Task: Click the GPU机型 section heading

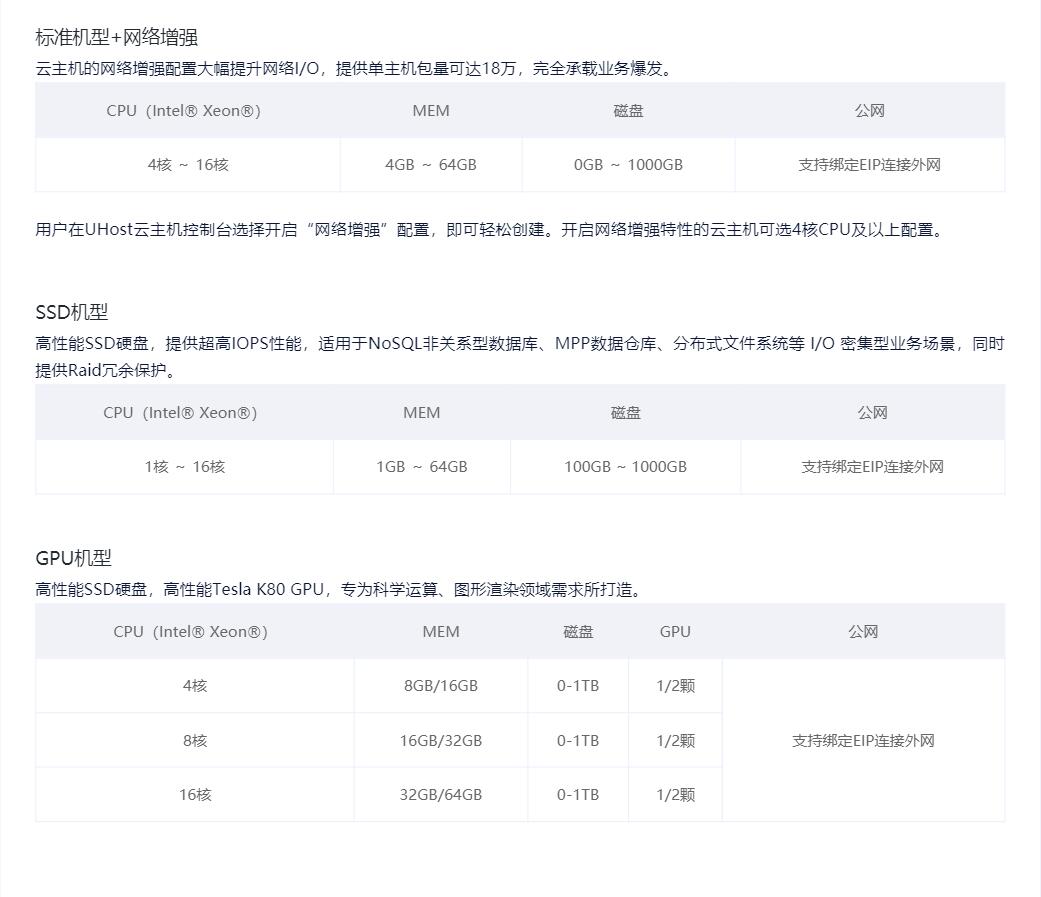Action: click(74, 558)
